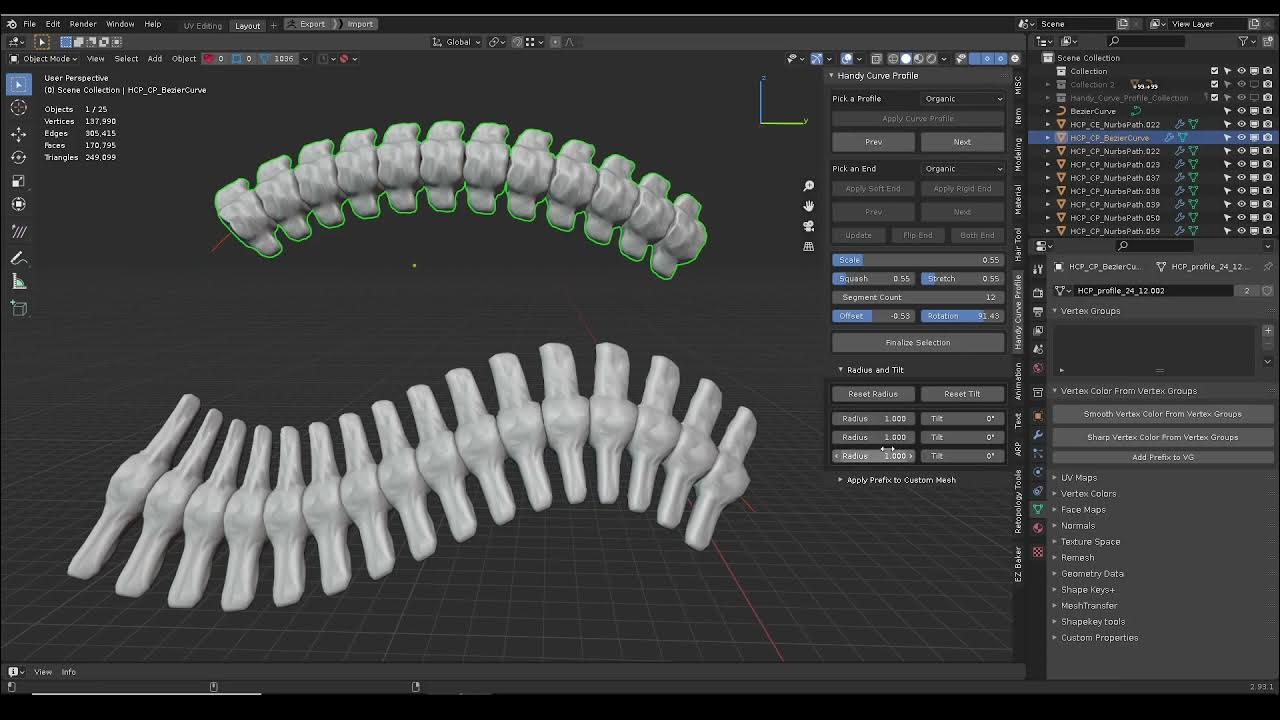Viewport: 1280px width, 720px height.
Task: Click the camera view icon in viewport gizmos
Action: pos(808,226)
